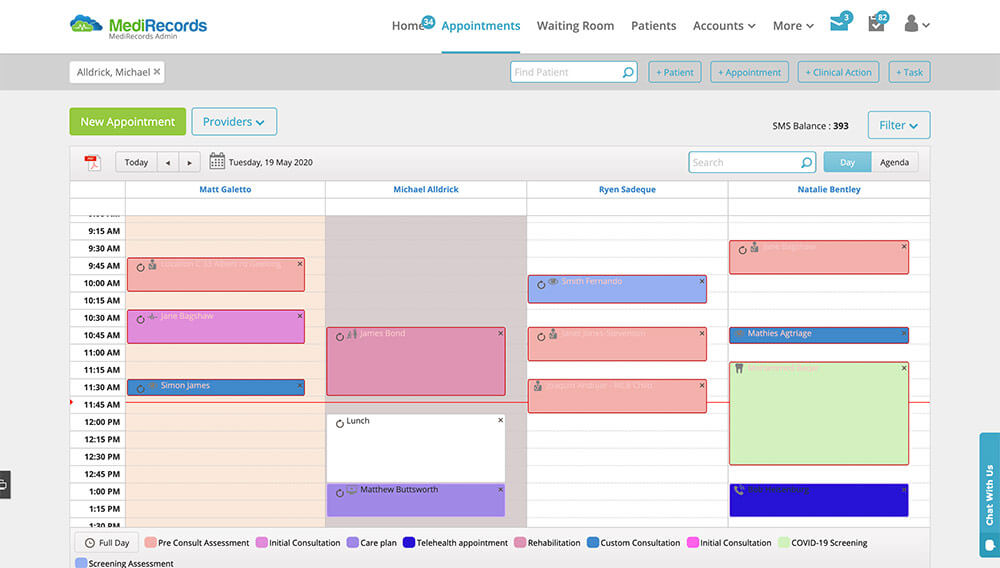
Task: Close the Lunch appointment block
Action: point(501,420)
